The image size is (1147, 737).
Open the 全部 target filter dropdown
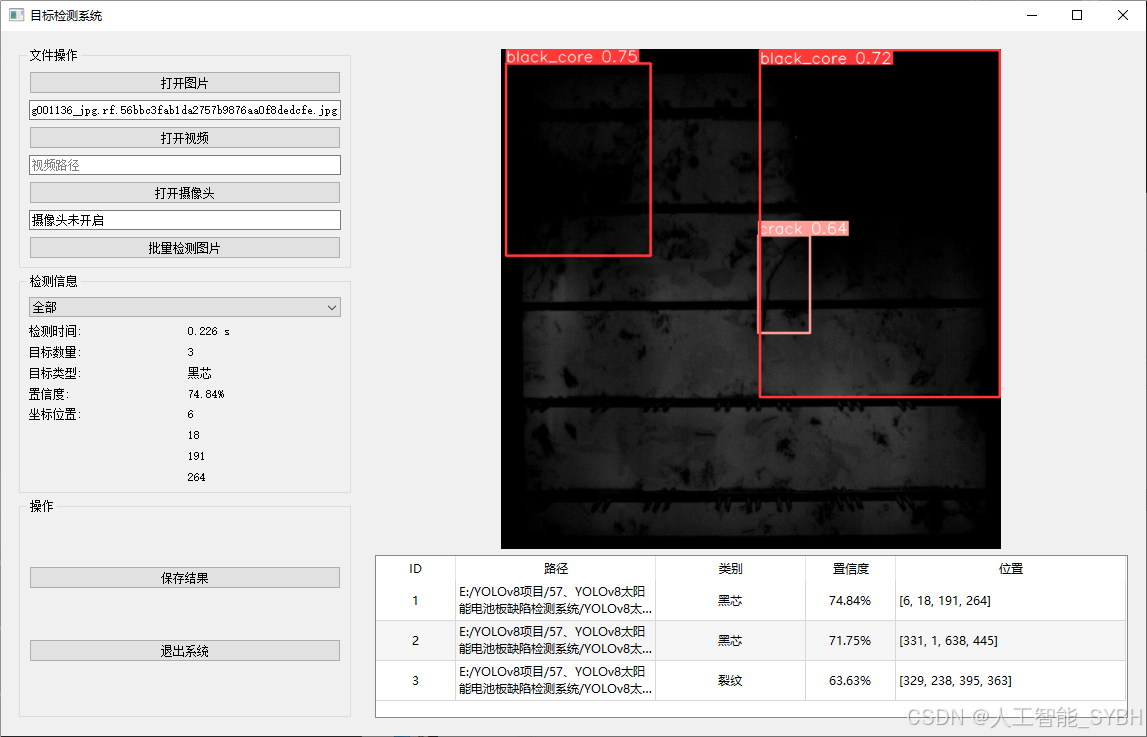coord(184,307)
